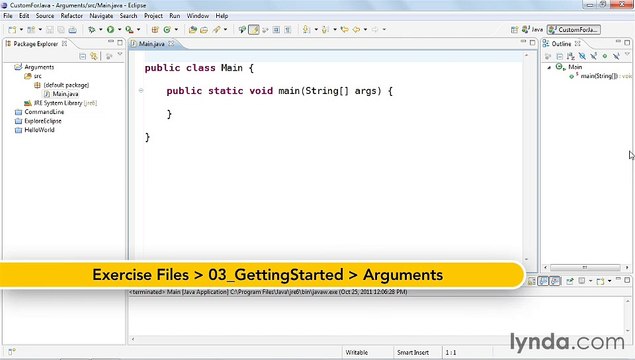The width and height of the screenshot is (635, 360).
Task: Click the Open Task folder icon
Action: (x=204, y=30)
